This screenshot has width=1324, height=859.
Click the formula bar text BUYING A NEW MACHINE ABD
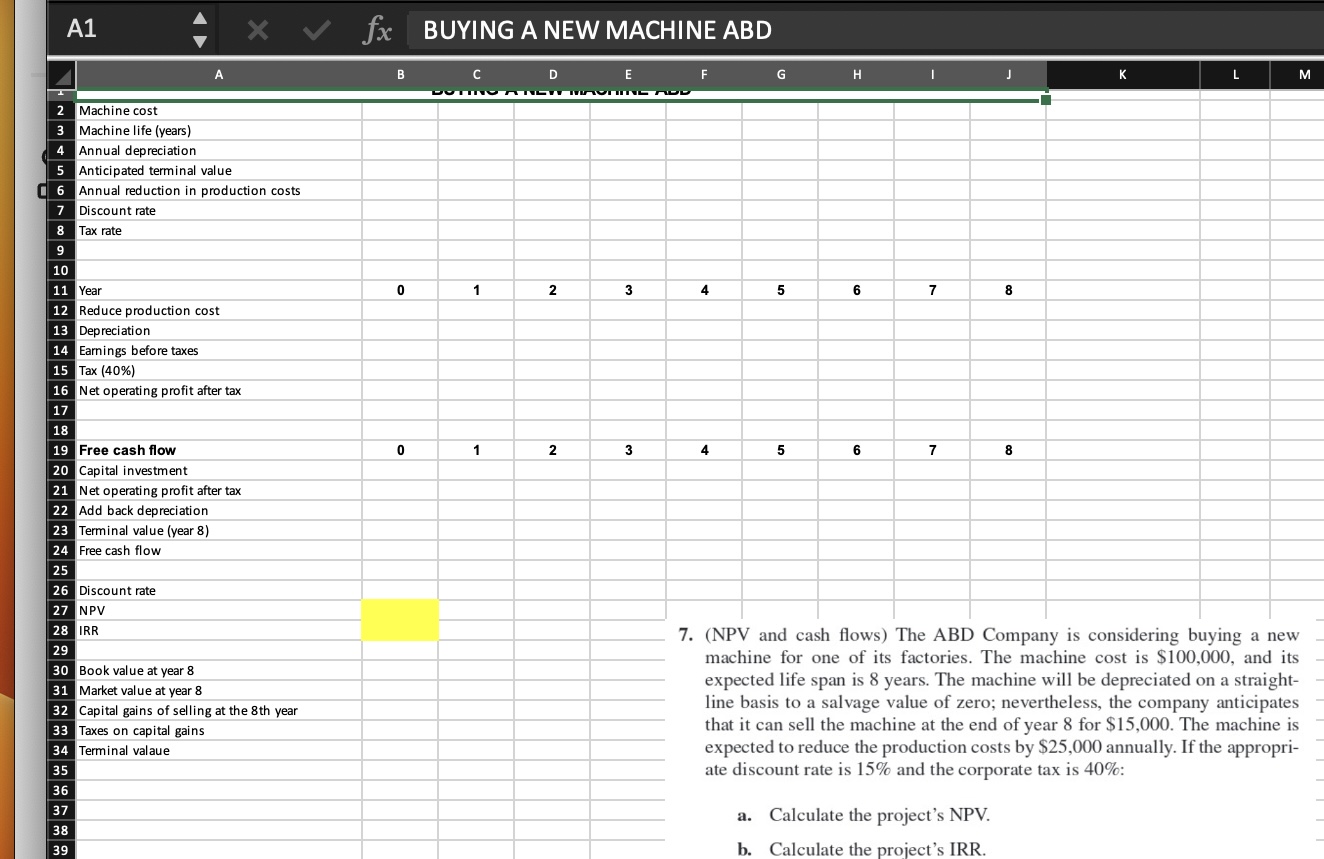[598, 30]
